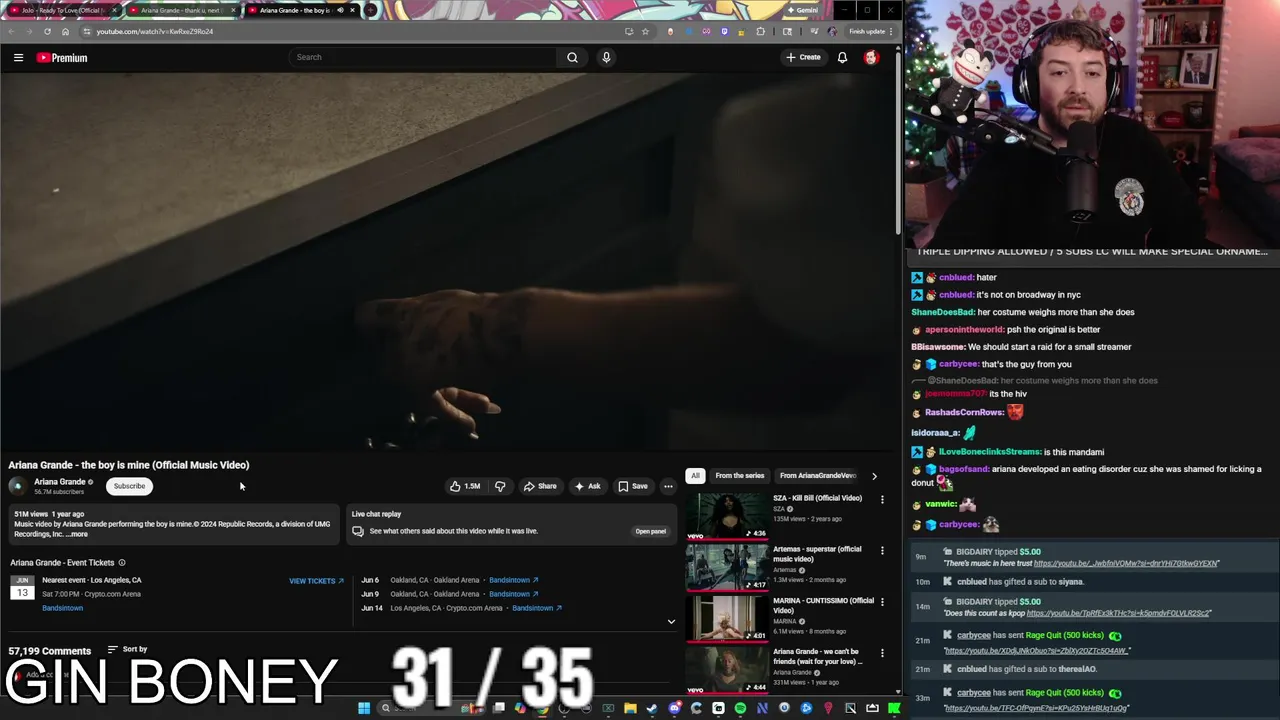Viewport: 1280px width, 720px height.
Task: Subscribe to Ariana Grande
Action: click(129, 486)
